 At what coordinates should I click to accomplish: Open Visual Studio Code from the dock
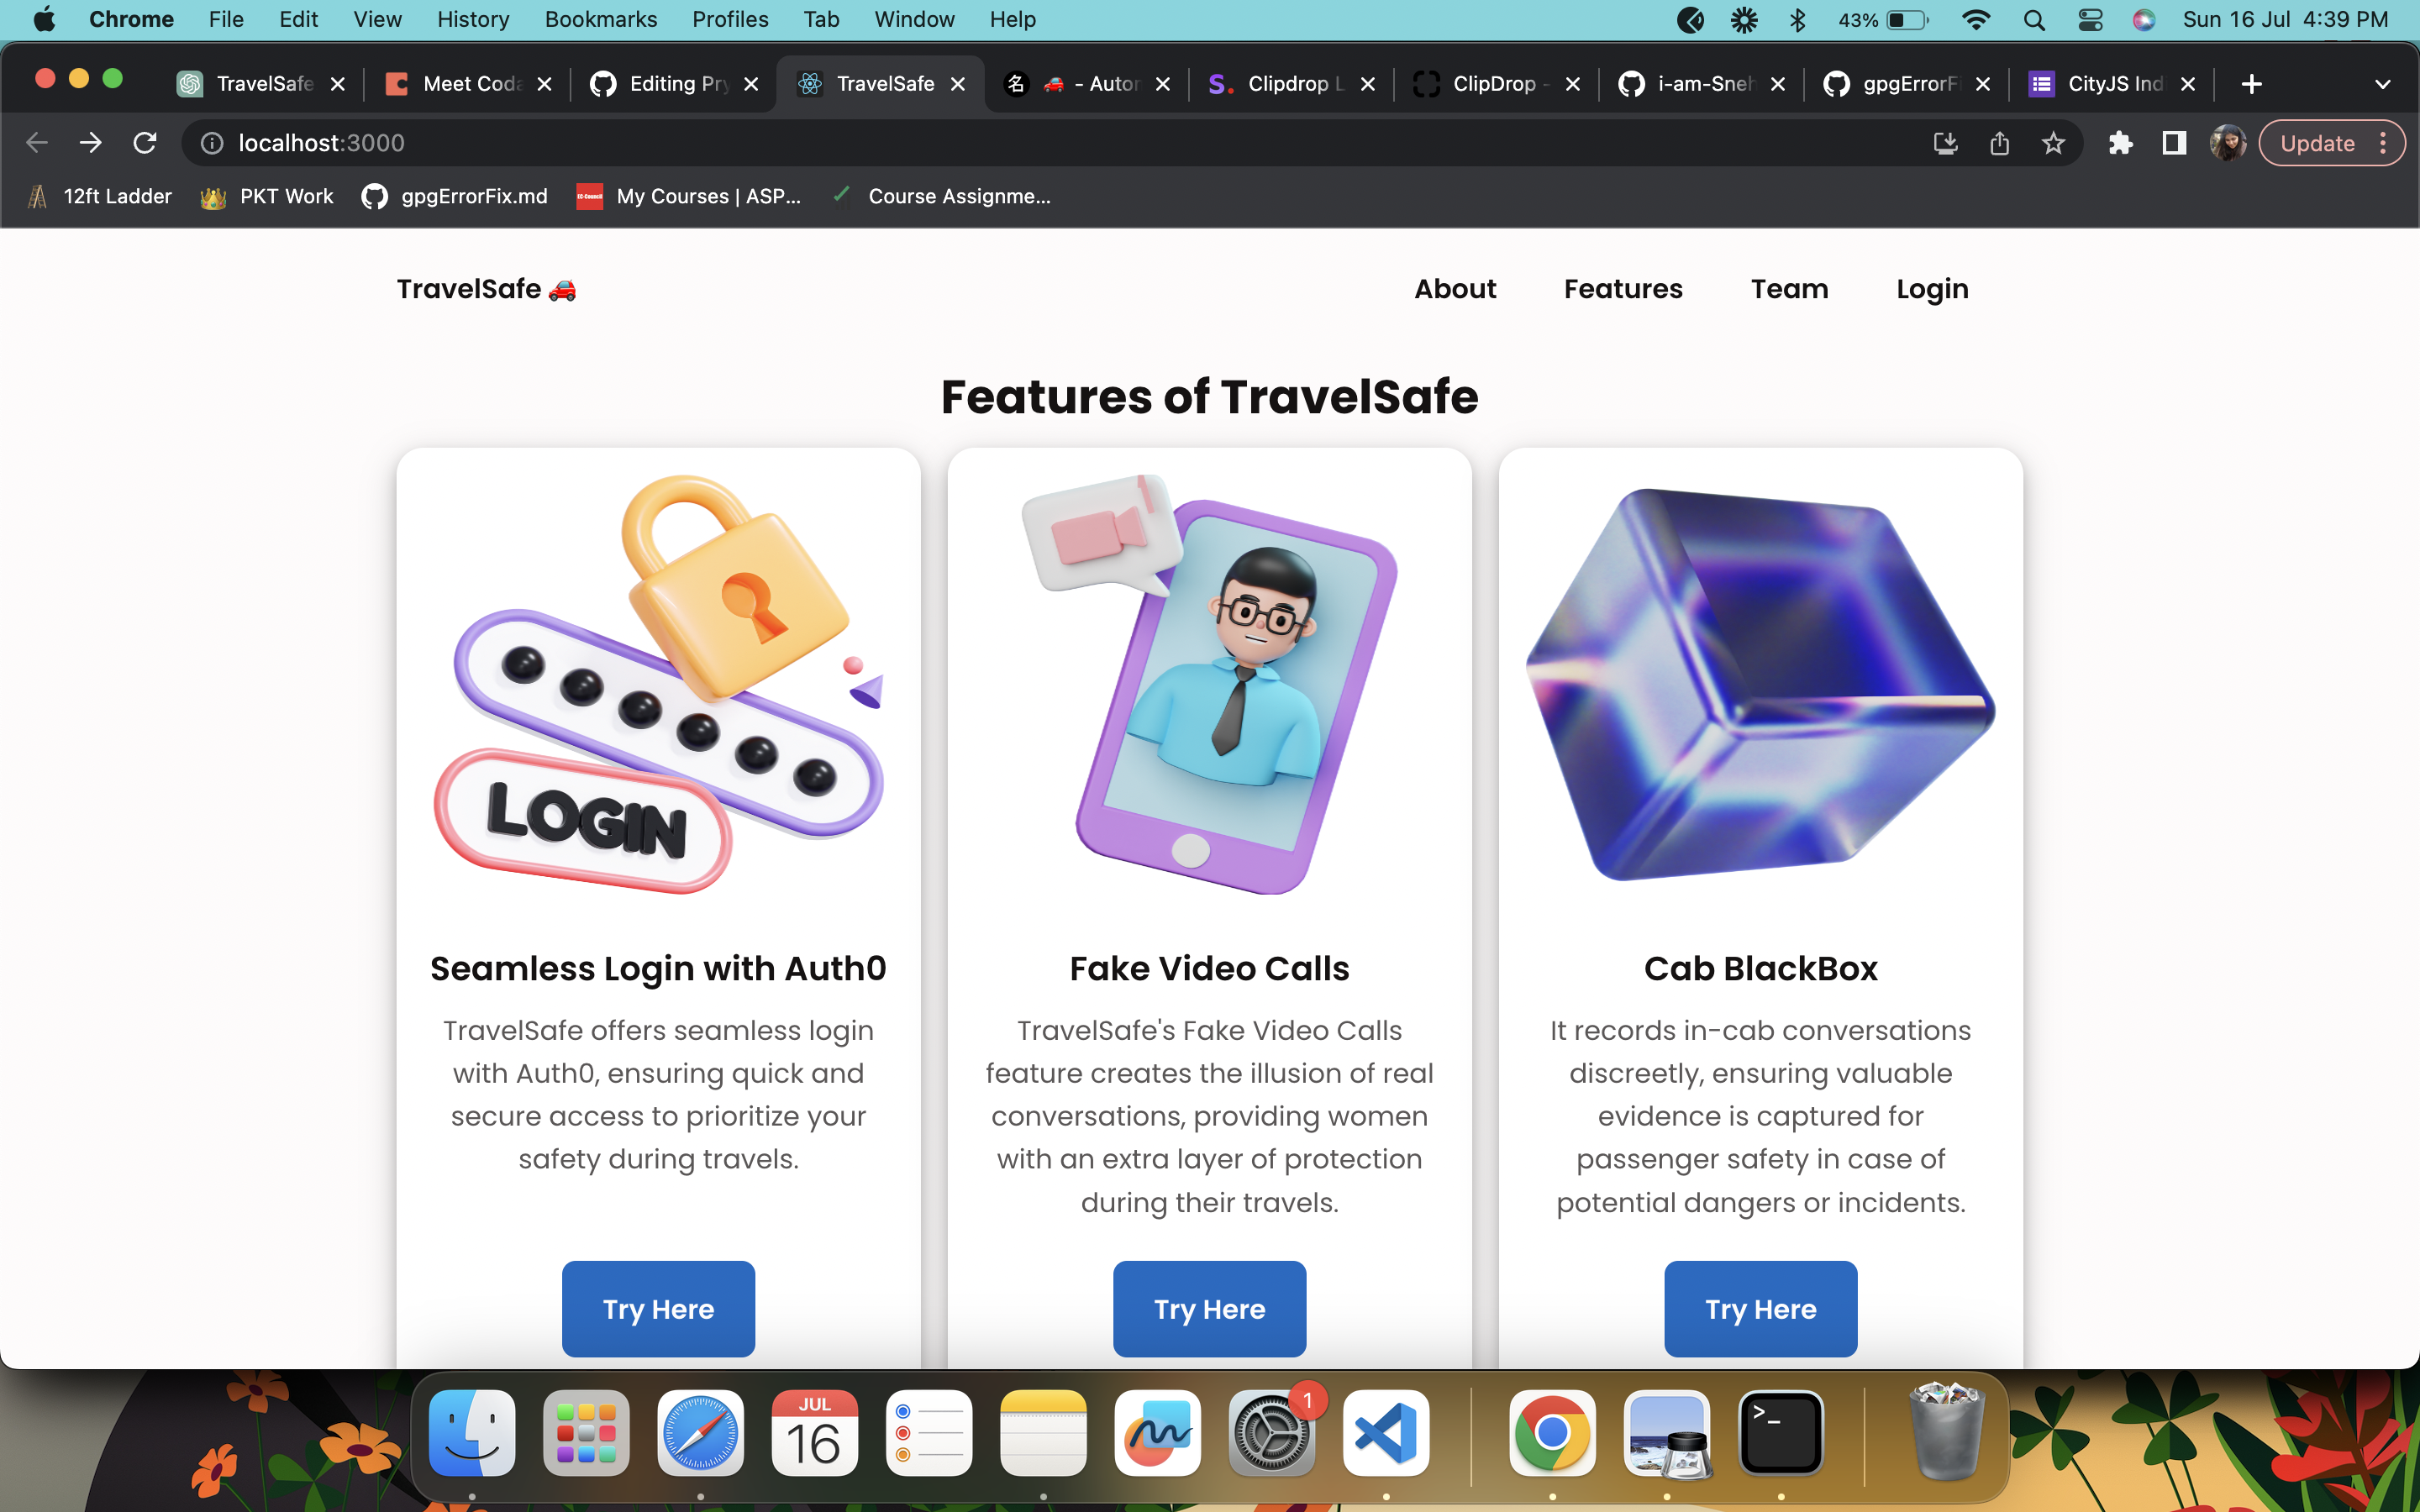tap(1385, 1432)
